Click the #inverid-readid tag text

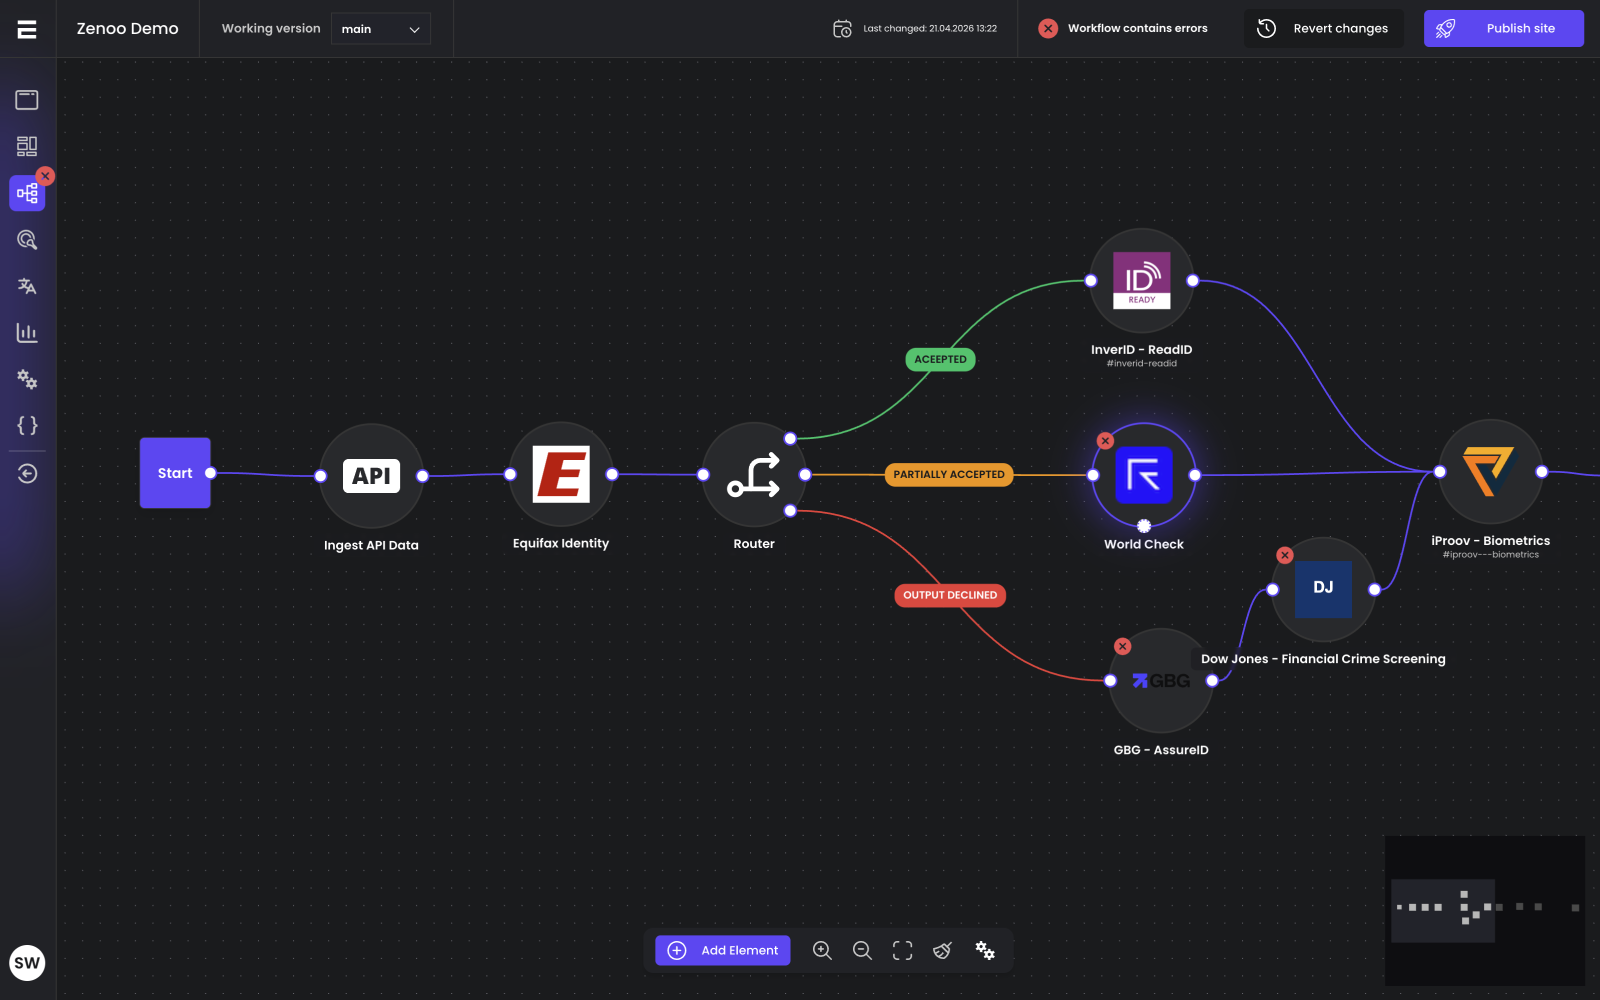1142,364
